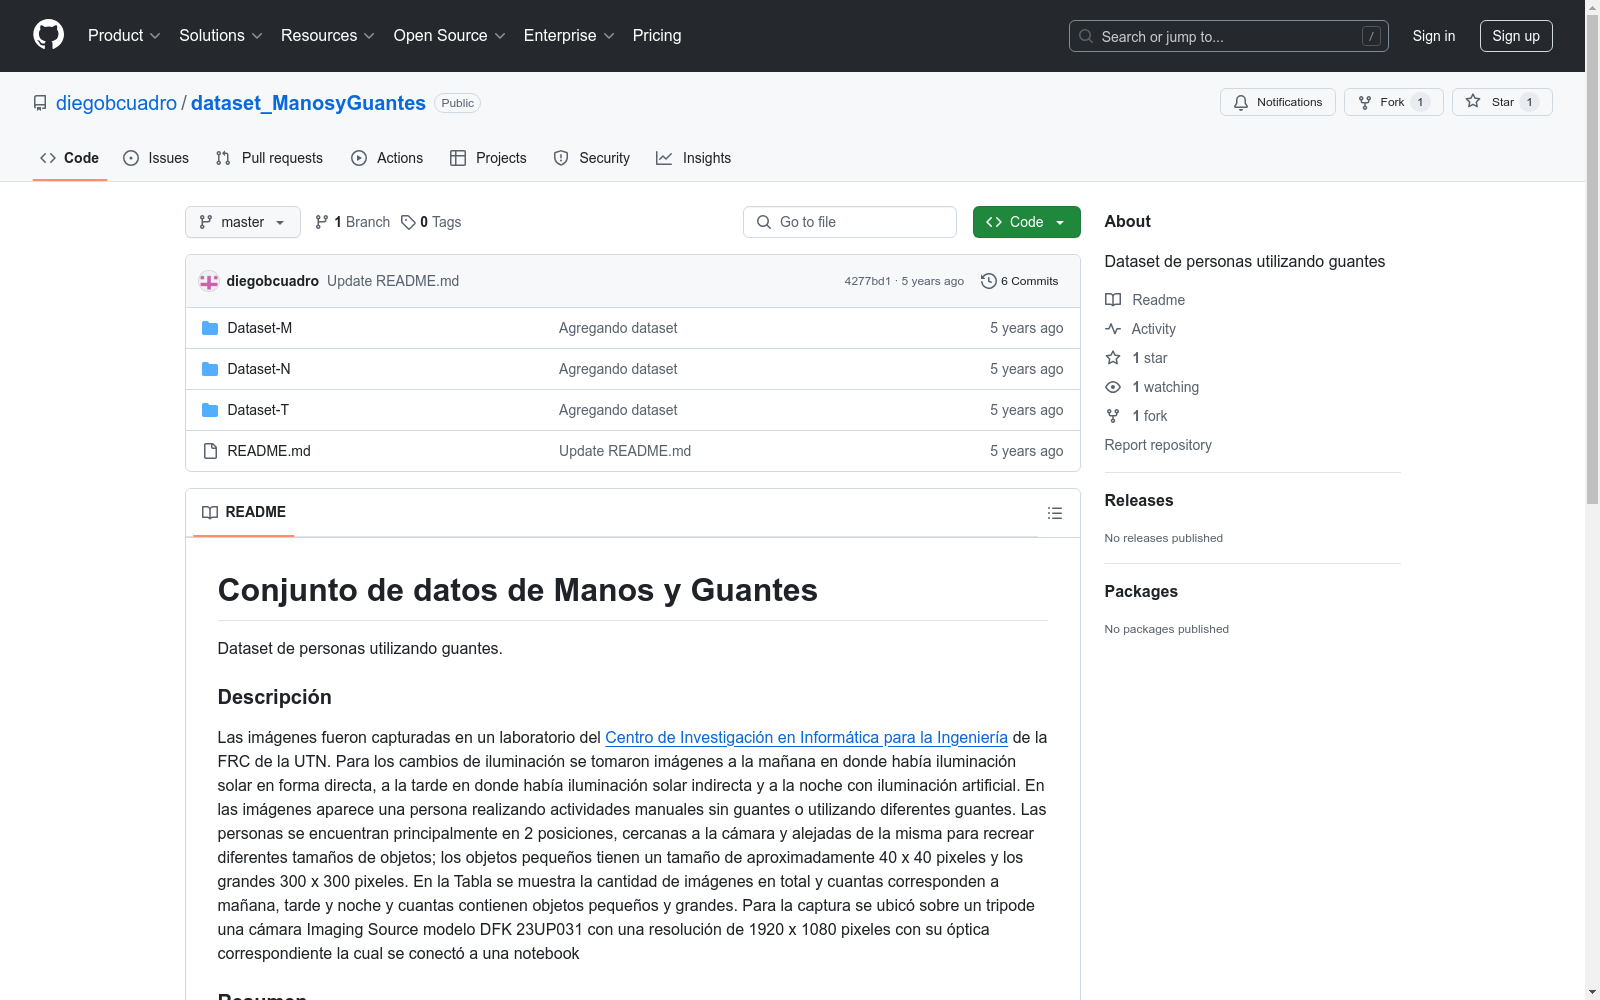
Task: Click the magnifier icon in Go to file
Action: [764, 222]
